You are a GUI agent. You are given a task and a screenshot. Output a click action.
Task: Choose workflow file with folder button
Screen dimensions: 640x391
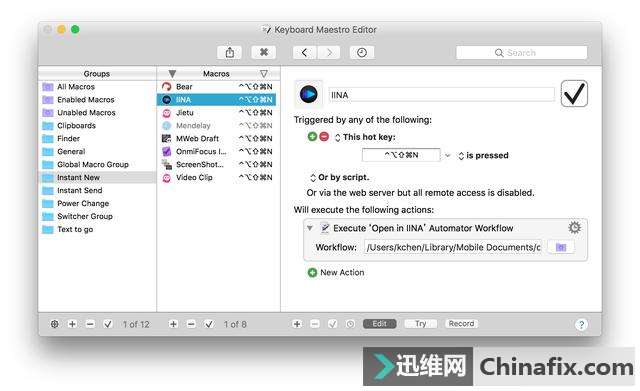pos(561,247)
